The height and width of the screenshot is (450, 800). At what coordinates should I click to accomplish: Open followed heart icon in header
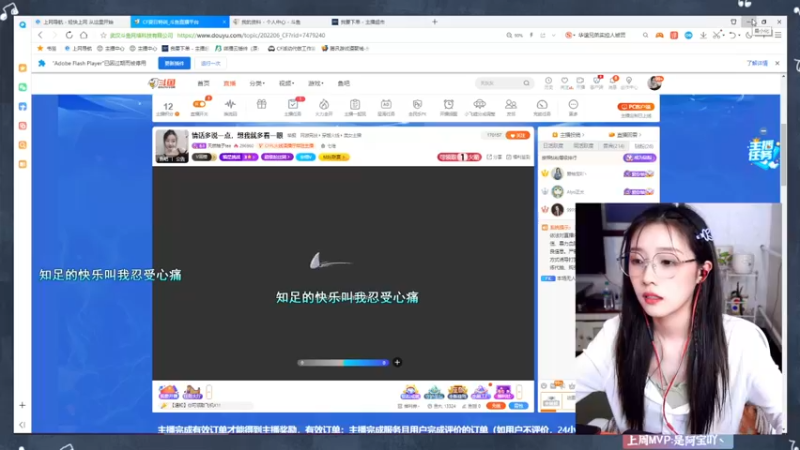coord(564,82)
